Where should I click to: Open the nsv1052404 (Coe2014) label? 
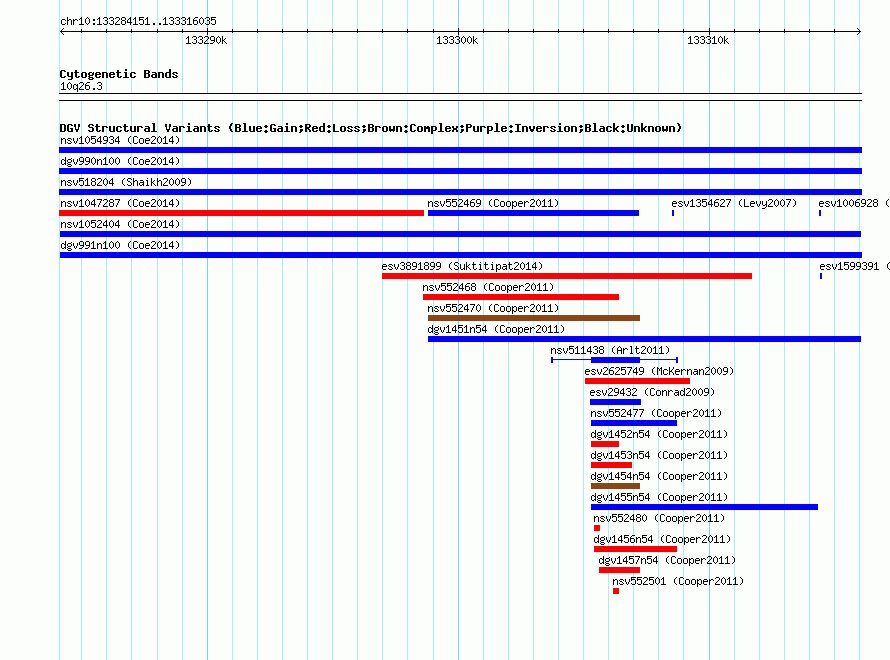pyautogui.click(x=120, y=224)
